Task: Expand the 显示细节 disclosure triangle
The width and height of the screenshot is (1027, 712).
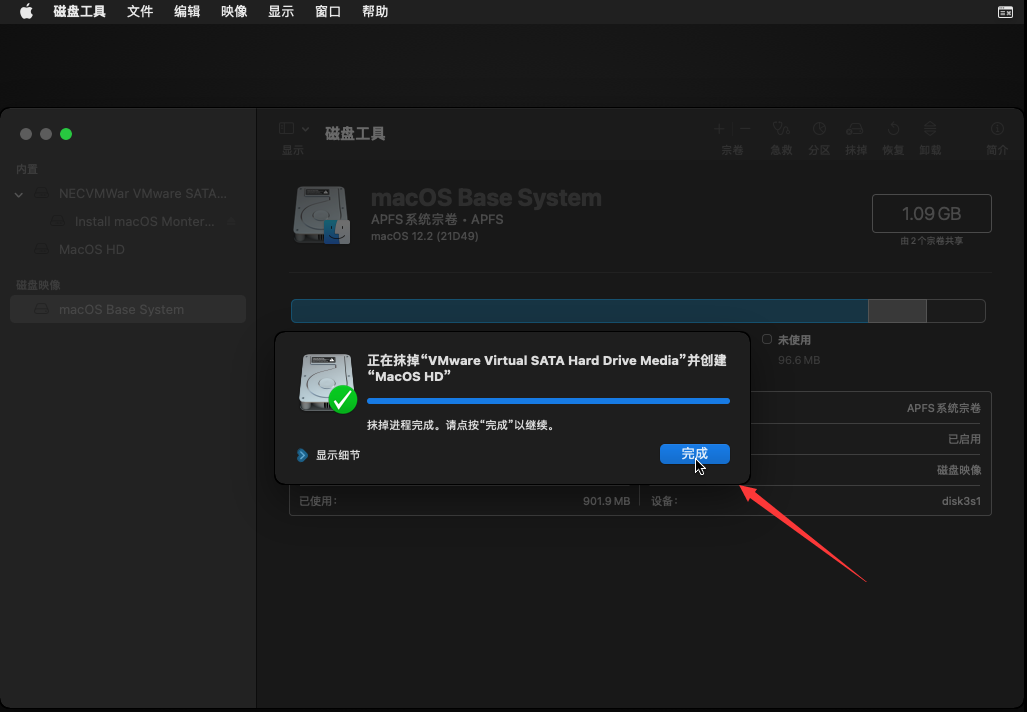Action: (x=302, y=455)
